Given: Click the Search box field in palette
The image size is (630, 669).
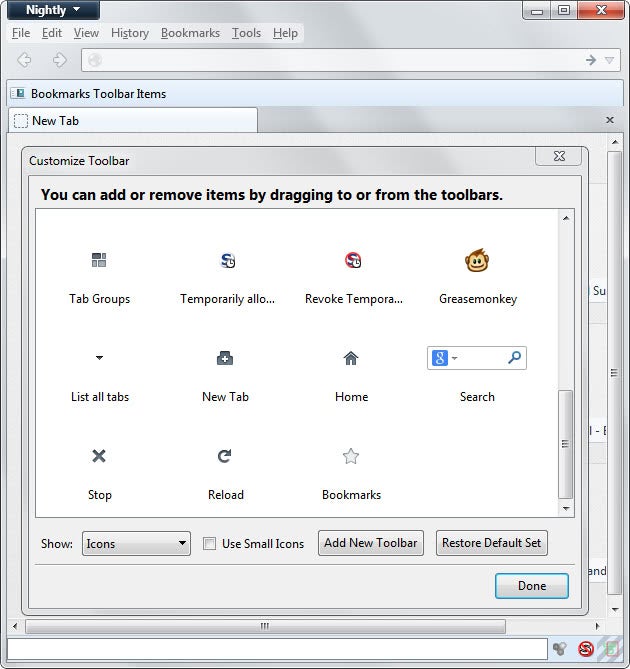Looking at the screenshot, I should pos(477,358).
